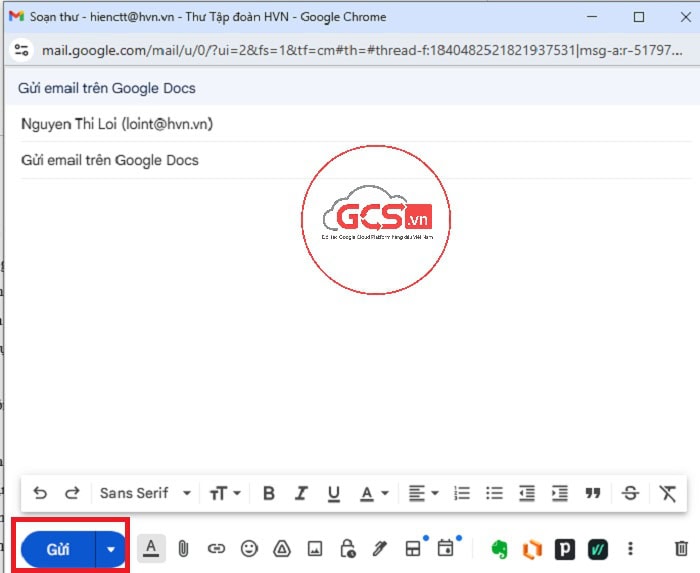Attach files with the paperclip icon

pos(183,548)
